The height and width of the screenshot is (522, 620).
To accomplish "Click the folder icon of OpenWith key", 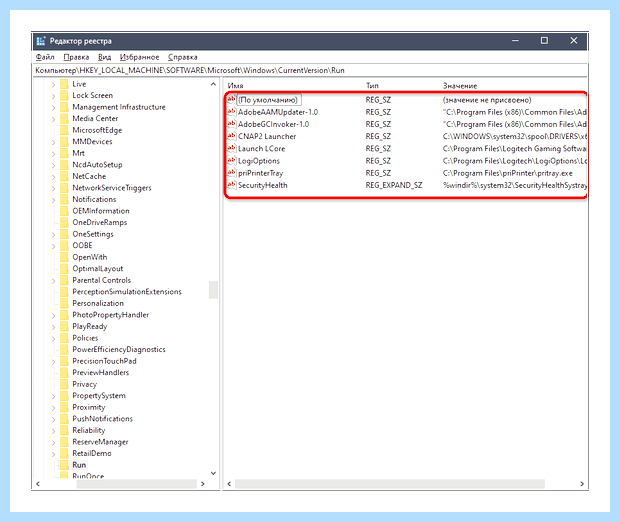I will (64, 257).
